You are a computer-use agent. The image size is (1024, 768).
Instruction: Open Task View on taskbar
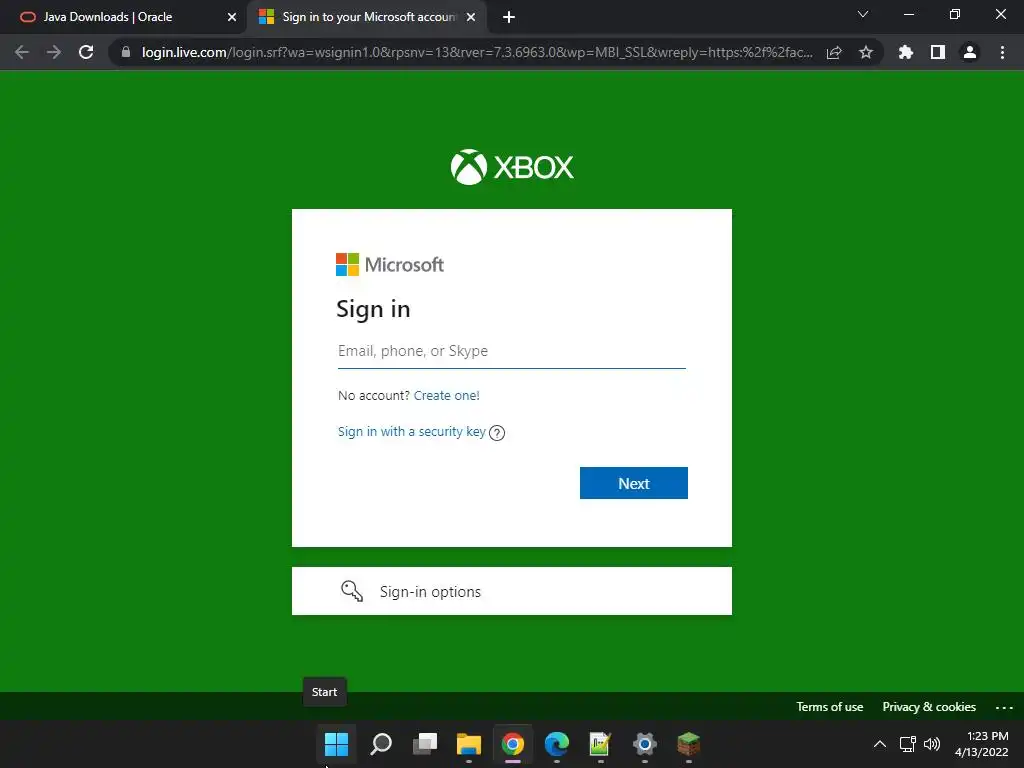(x=424, y=743)
